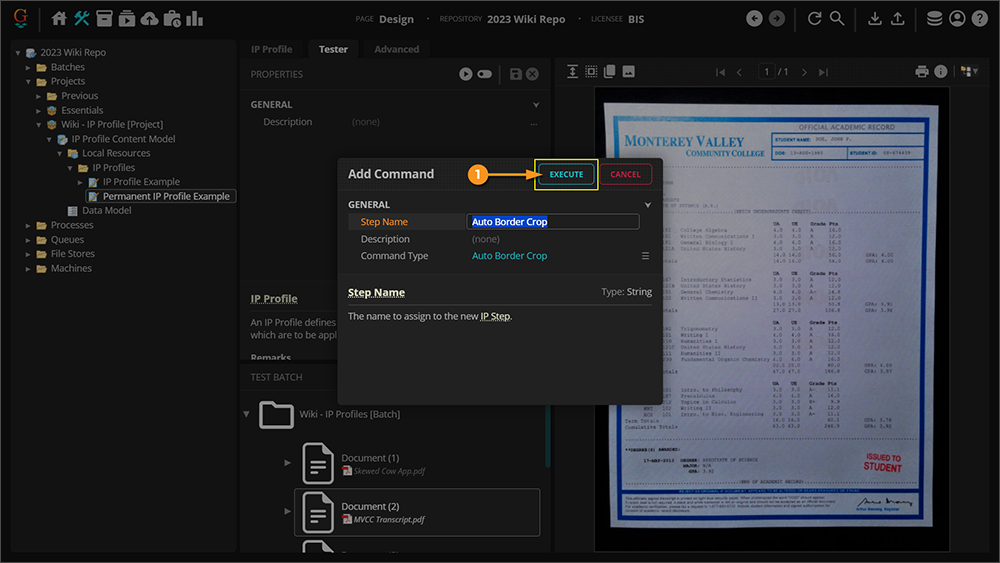The width and height of the screenshot is (1000, 563).
Task: Open the cloud upload icon in top toolbar
Action: click(x=149, y=18)
